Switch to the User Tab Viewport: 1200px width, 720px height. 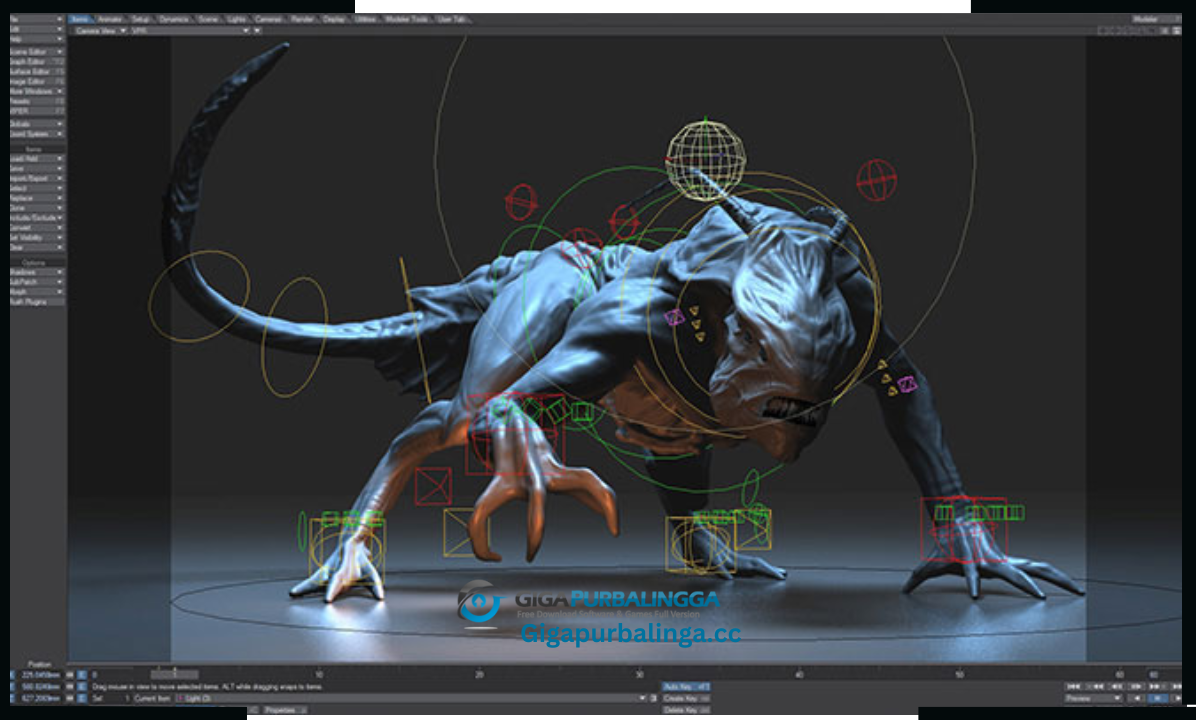click(453, 19)
